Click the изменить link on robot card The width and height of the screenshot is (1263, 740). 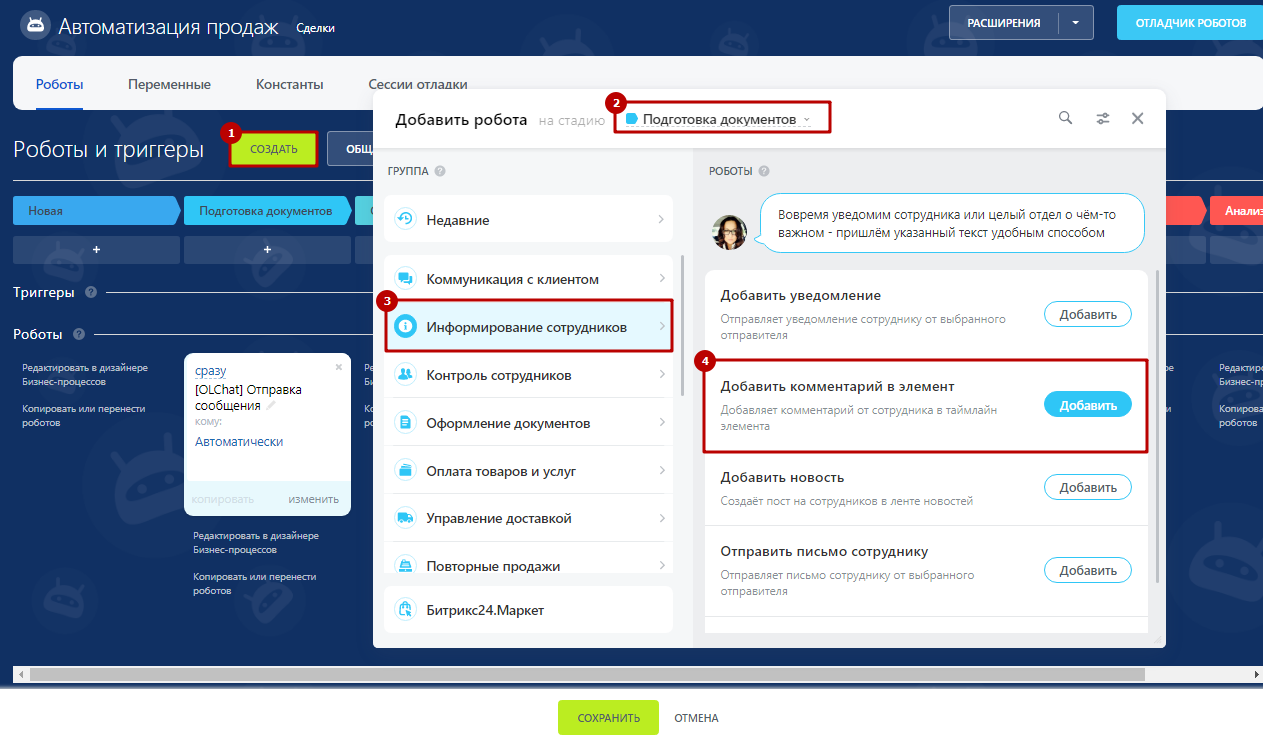click(x=313, y=499)
